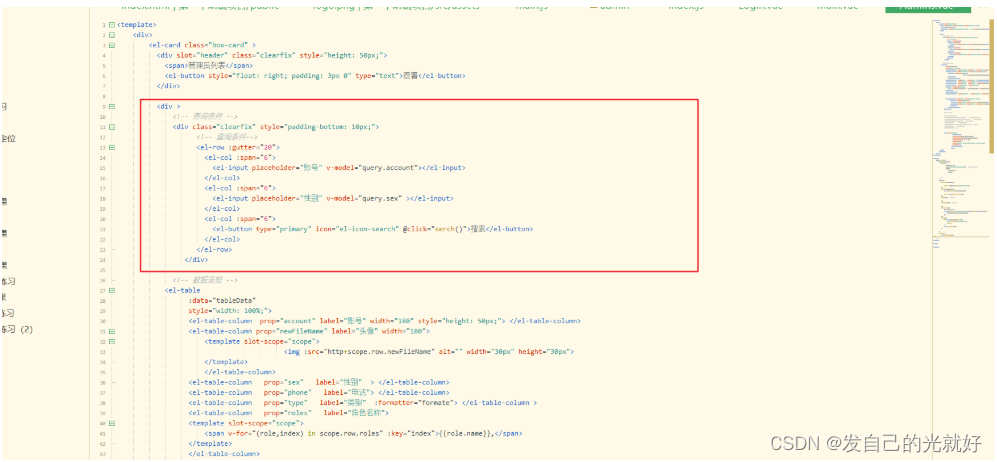Collapse the el-table fold marker at line 27

point(112,290)
